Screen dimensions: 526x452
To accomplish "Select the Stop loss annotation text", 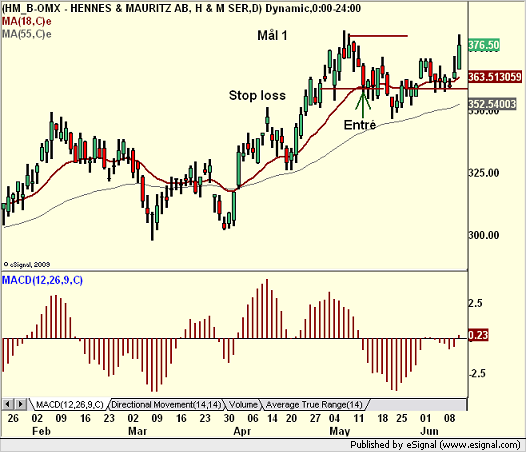I will coord(257,95).
